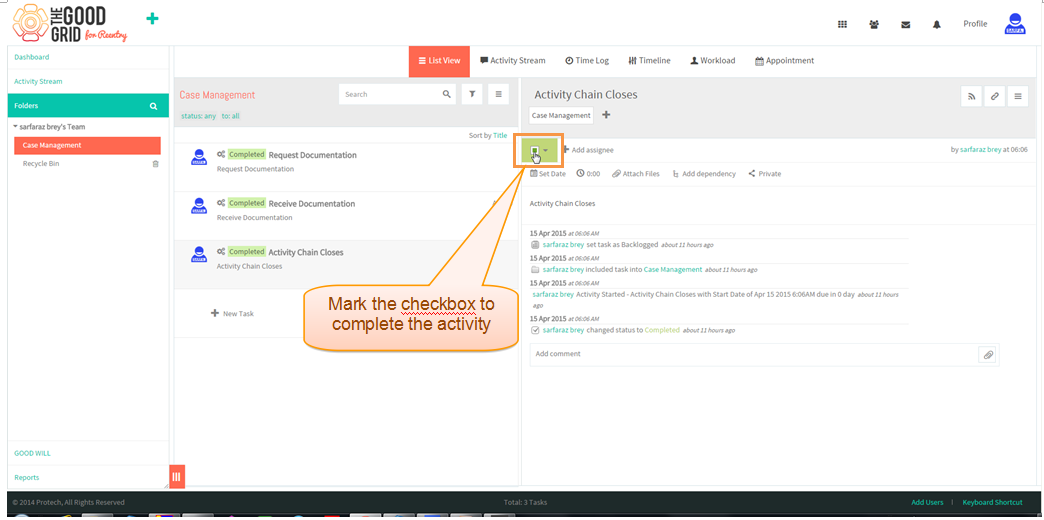1044x520 pixels.
Task: Click the 0:00 time tracker
Action: [x=589, y=174]
